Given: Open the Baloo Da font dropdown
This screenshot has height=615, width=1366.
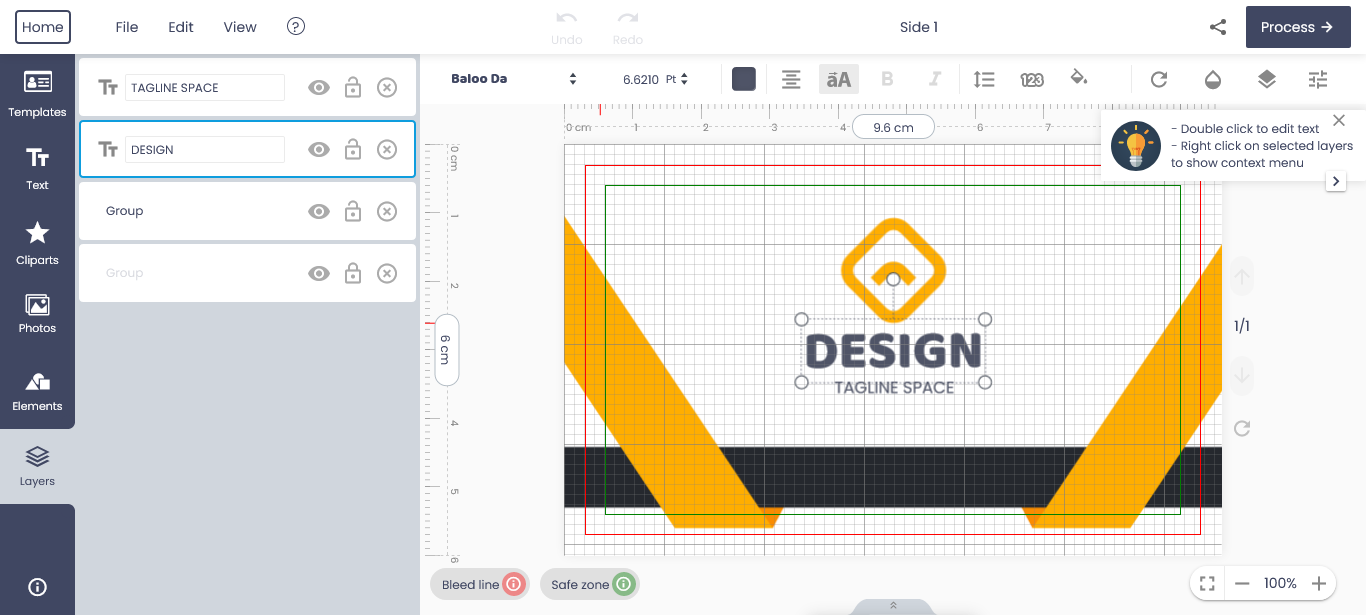Looking at the screenshot, I should [514, 79].
